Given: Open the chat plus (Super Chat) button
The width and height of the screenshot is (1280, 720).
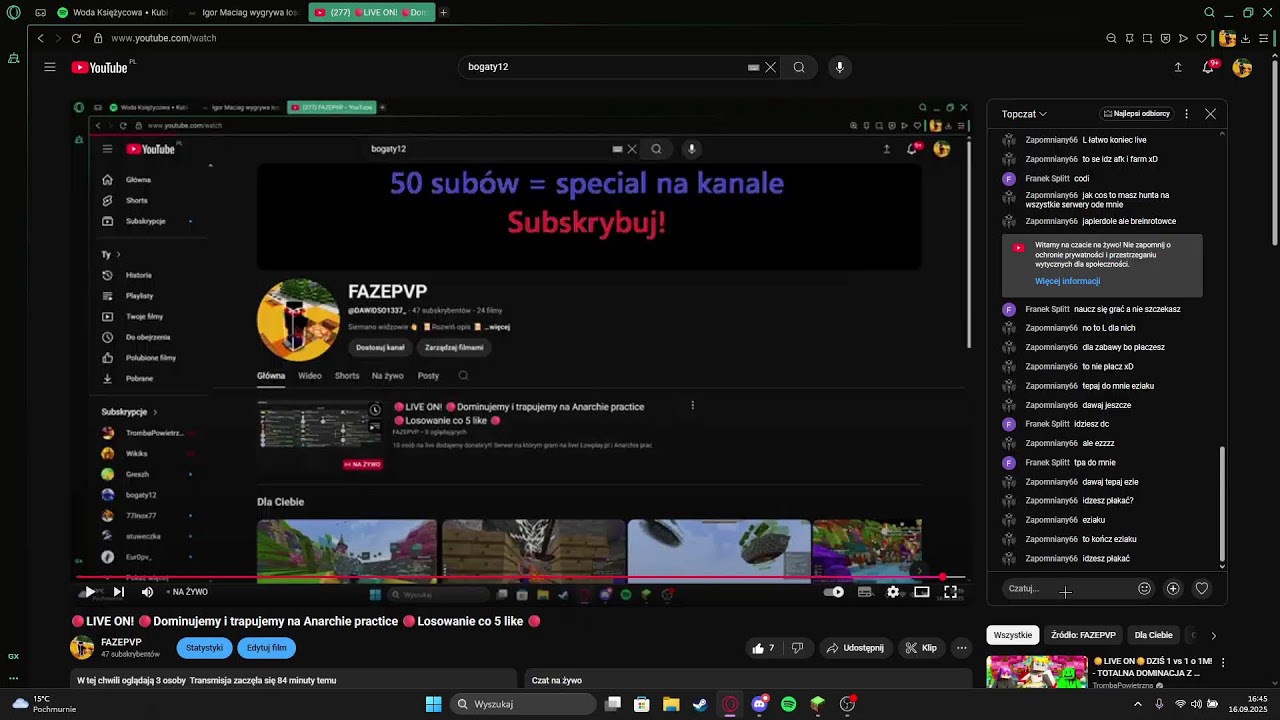Looking at the screenshot, I should click(x=1173, y=589).
